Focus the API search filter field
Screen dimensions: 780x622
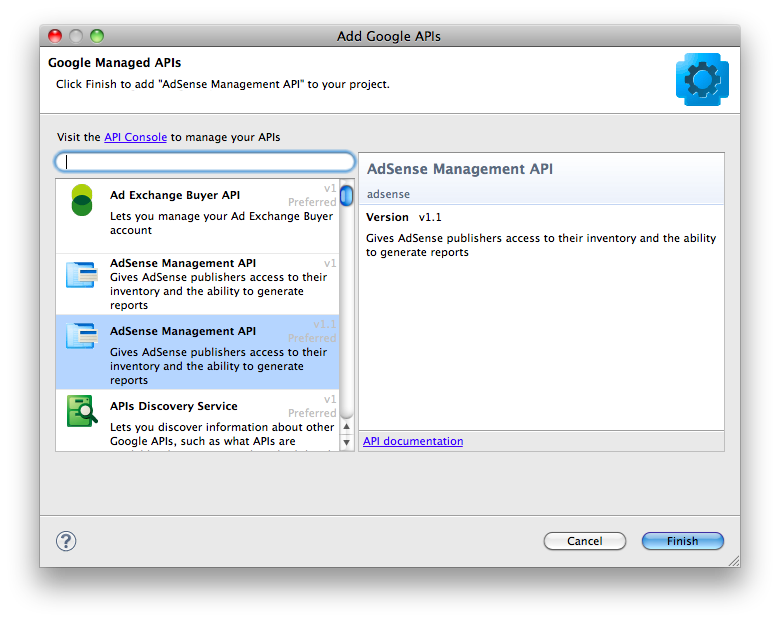205,162
